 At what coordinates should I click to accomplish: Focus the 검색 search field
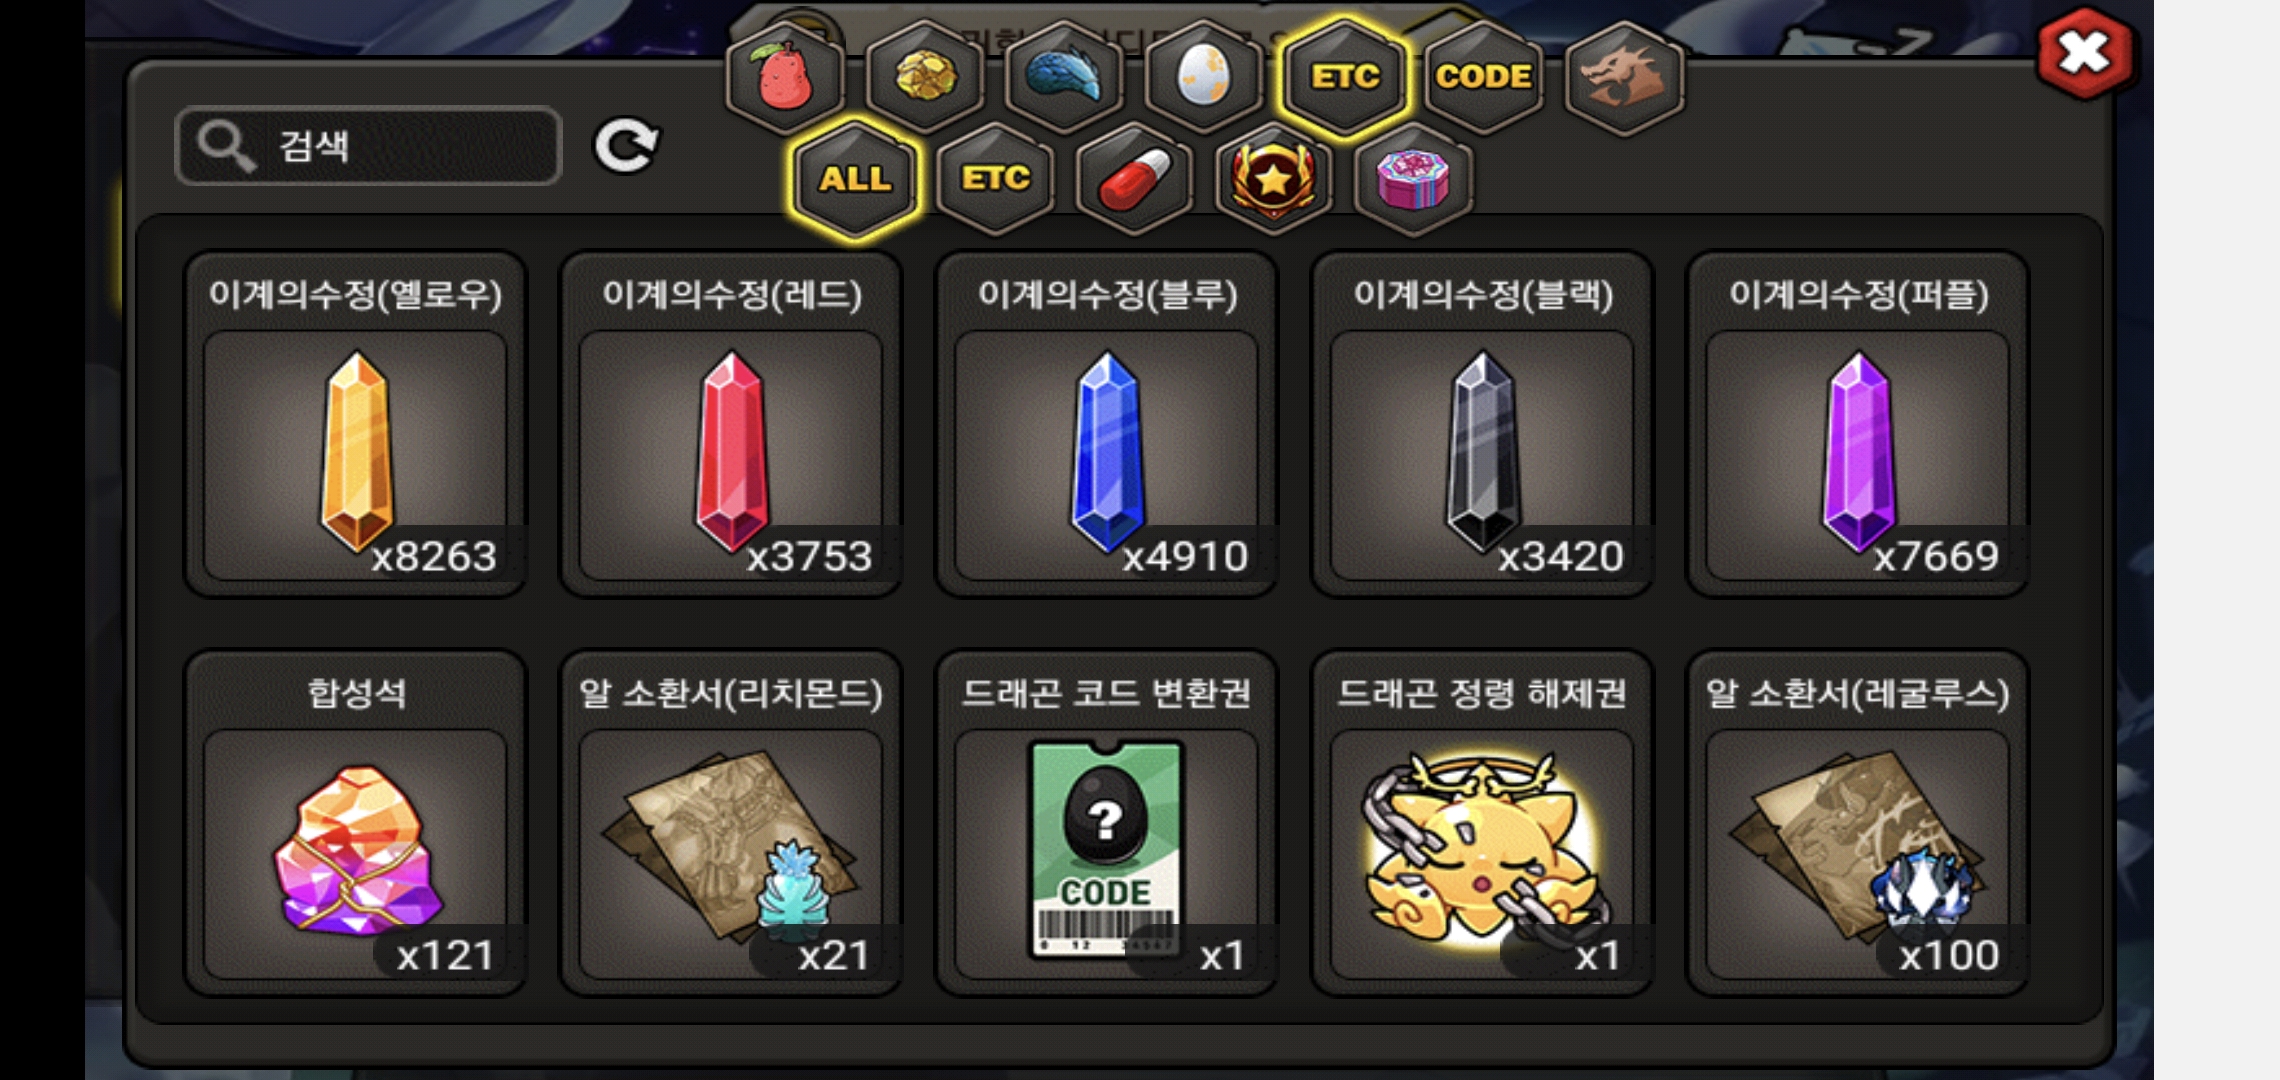pos(368,146)
